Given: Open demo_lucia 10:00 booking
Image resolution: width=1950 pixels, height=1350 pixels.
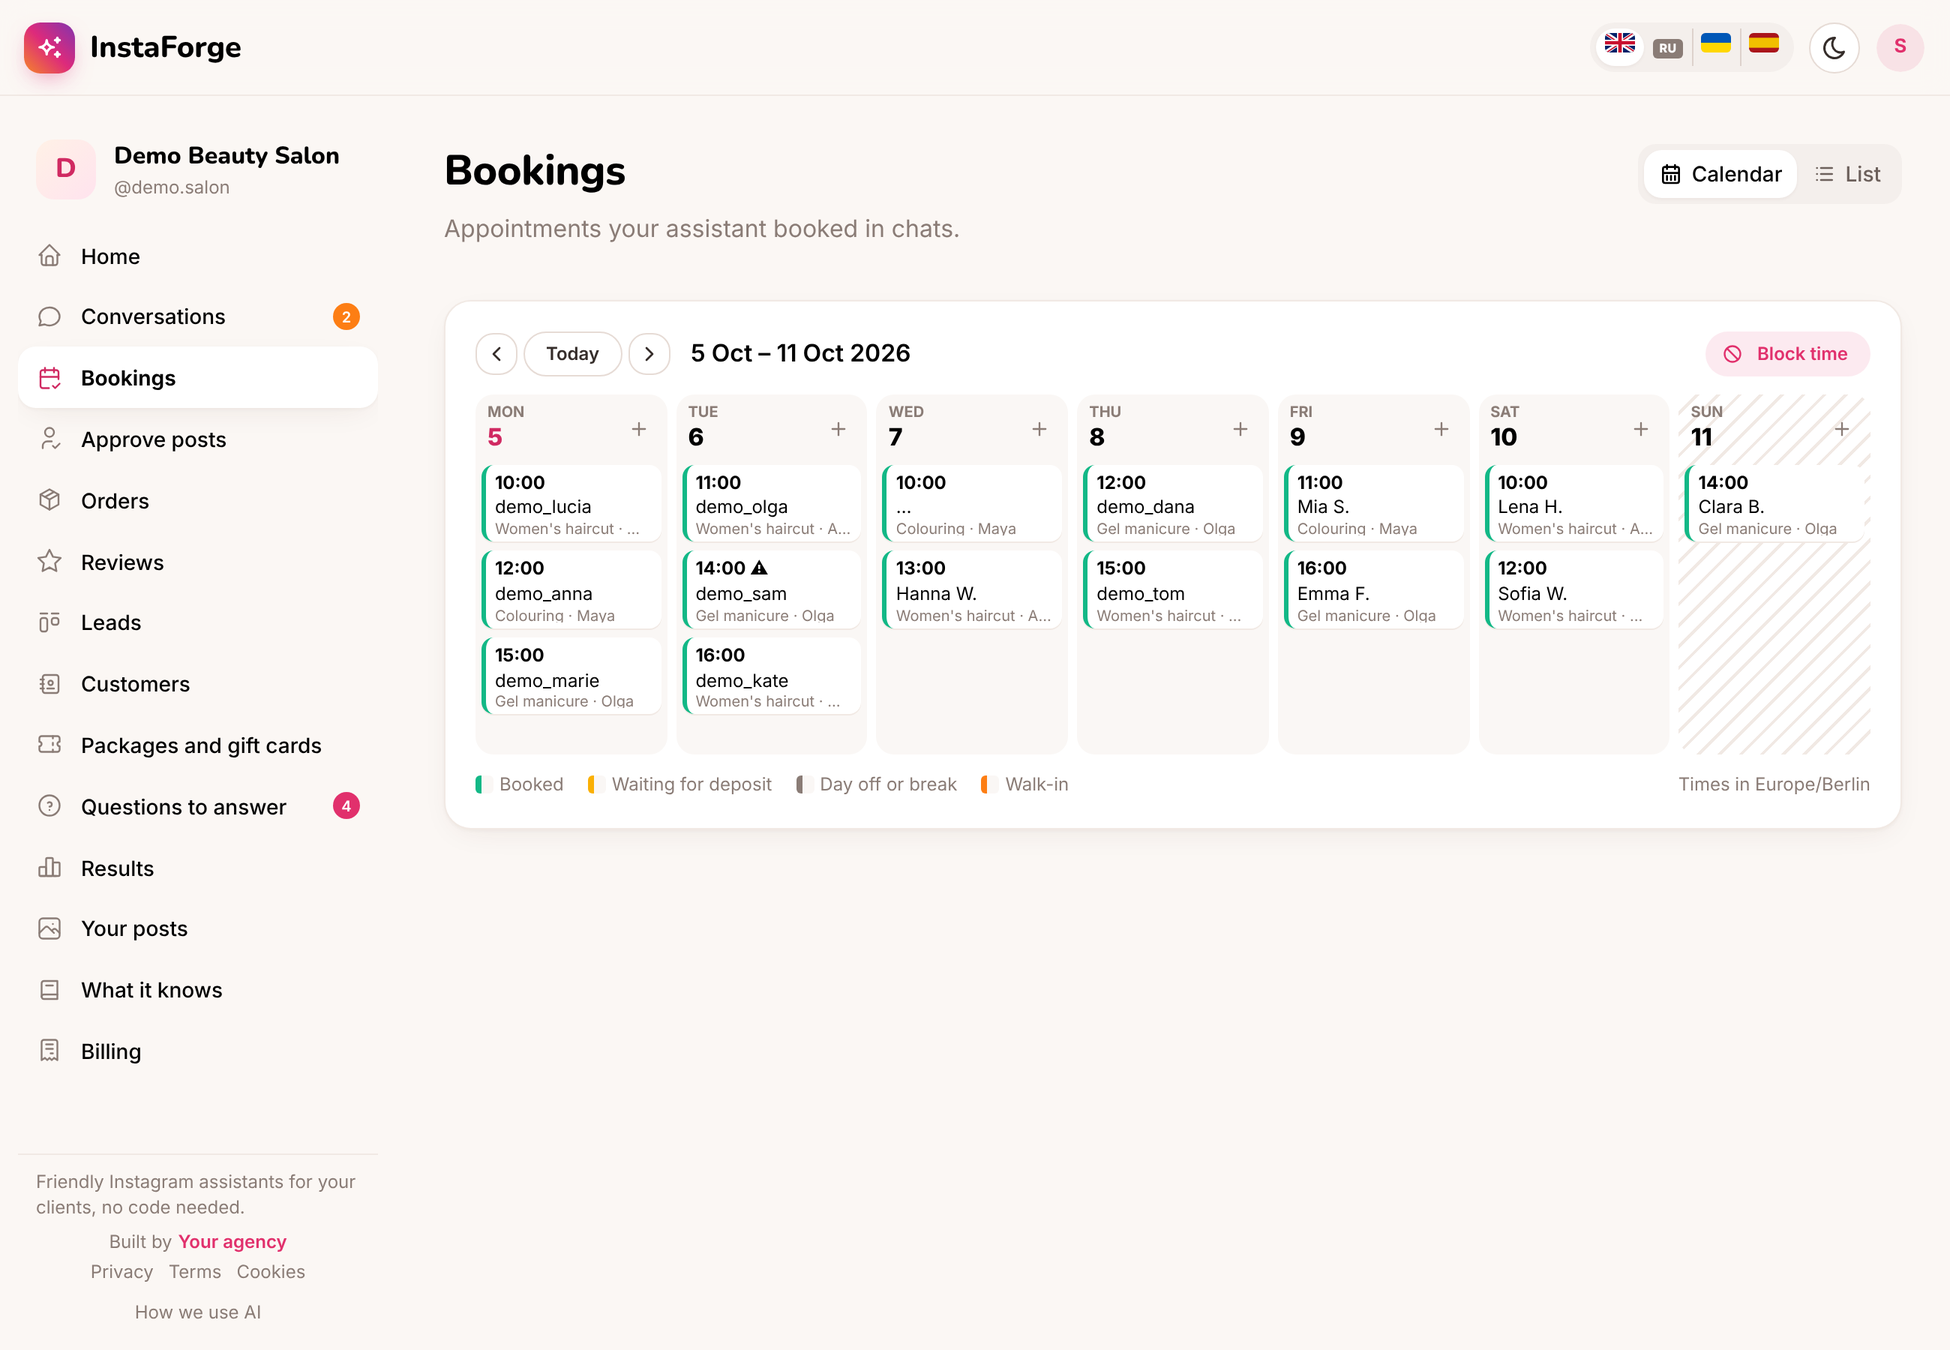Looking at the screenshot, I should point(572,504).
